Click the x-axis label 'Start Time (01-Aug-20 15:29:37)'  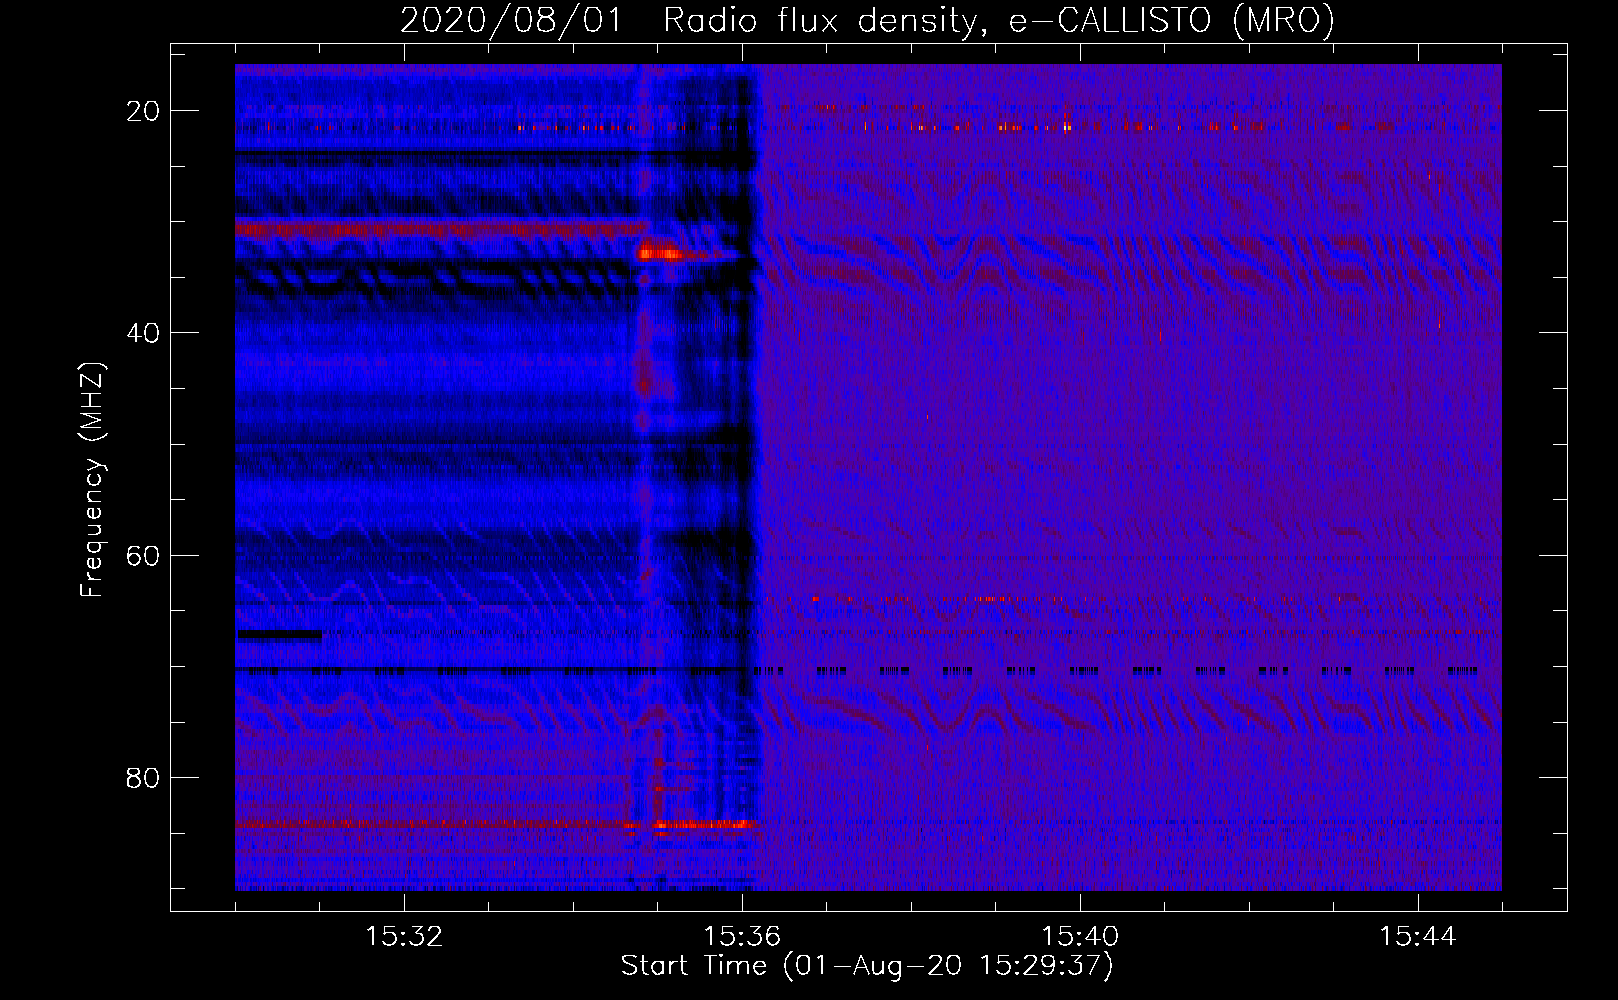(867, 966)
